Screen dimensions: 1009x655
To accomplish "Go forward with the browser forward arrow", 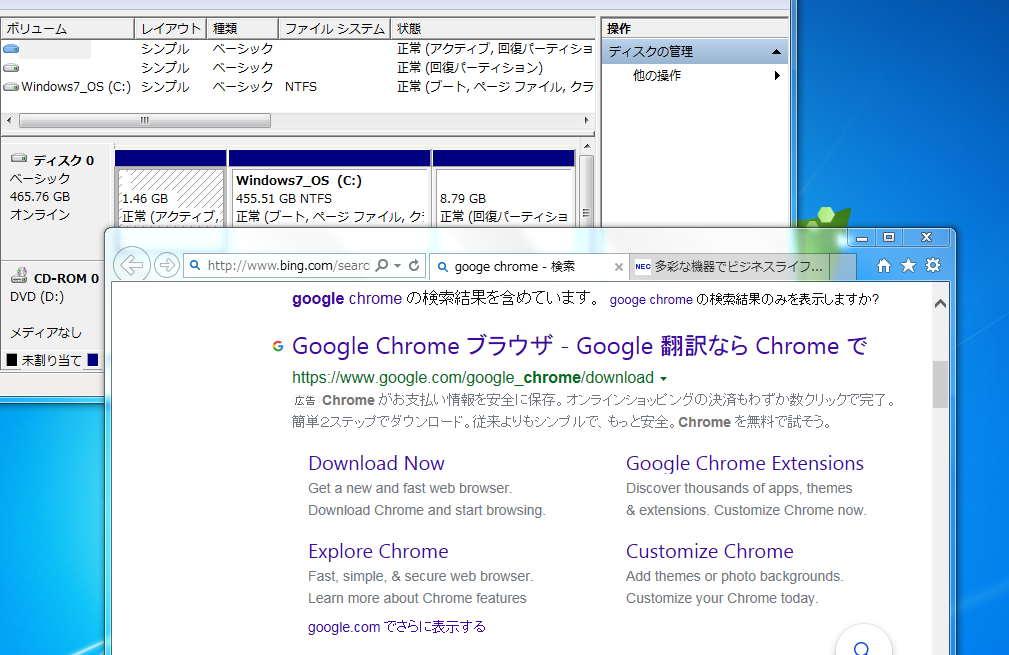I will [x=167, y=265].
